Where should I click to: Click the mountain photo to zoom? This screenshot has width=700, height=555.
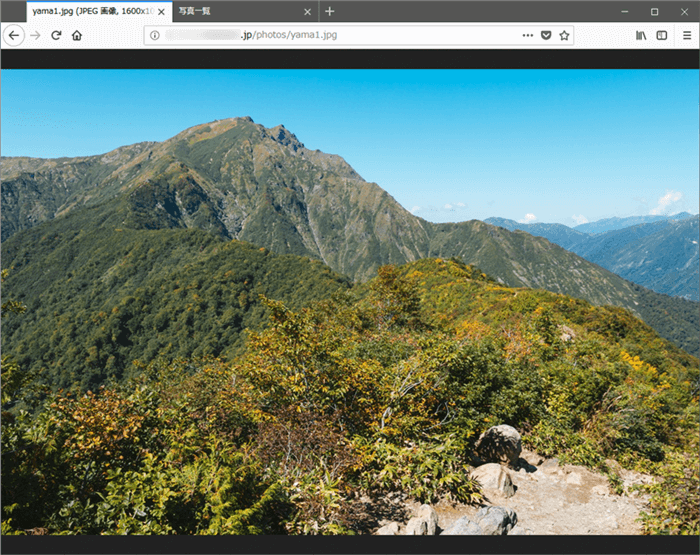[350, 300]
